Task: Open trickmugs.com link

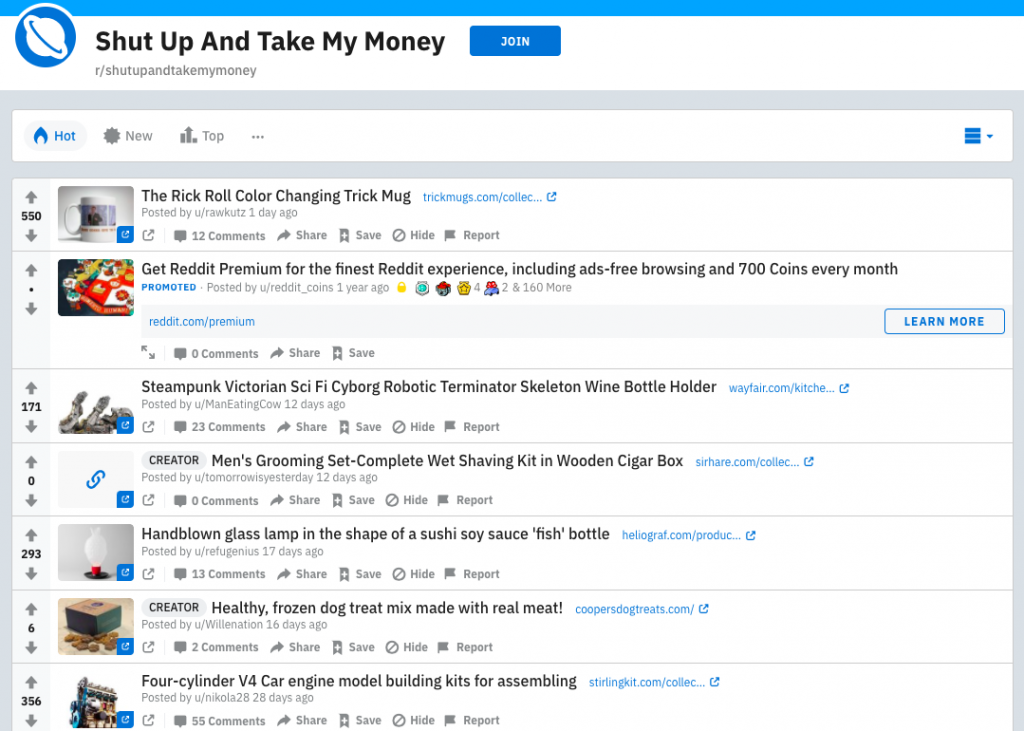Action: pyautogui.click(x=490, y=197)
